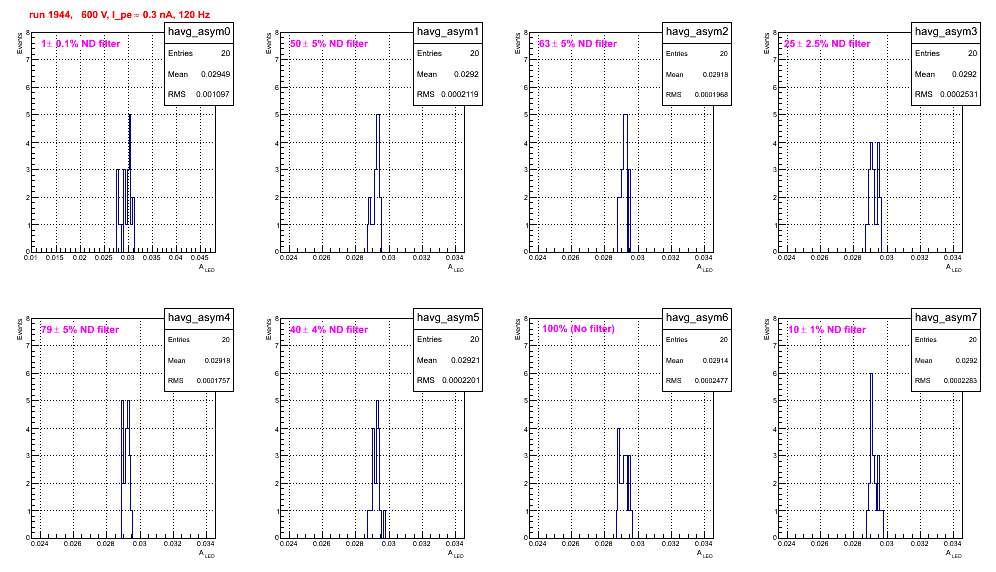996x572 pixels.
Task: Click the '50± 5% ND filter' label
Action: pos(329,44)
